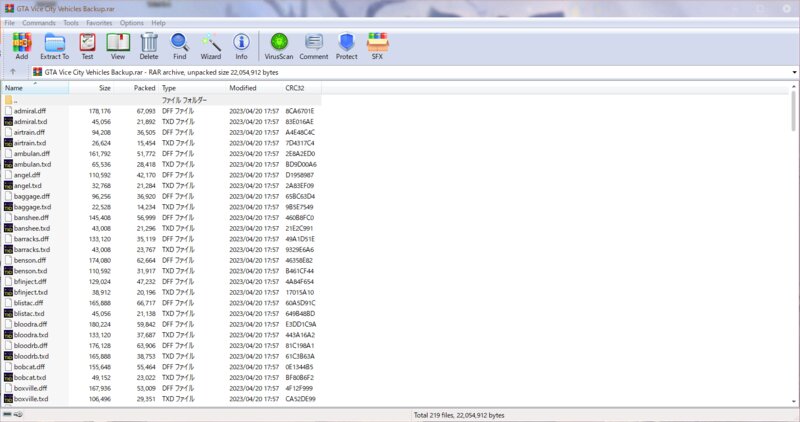Start VirusScan on the archive
800x422 pixels.
(x=279, y=46)
